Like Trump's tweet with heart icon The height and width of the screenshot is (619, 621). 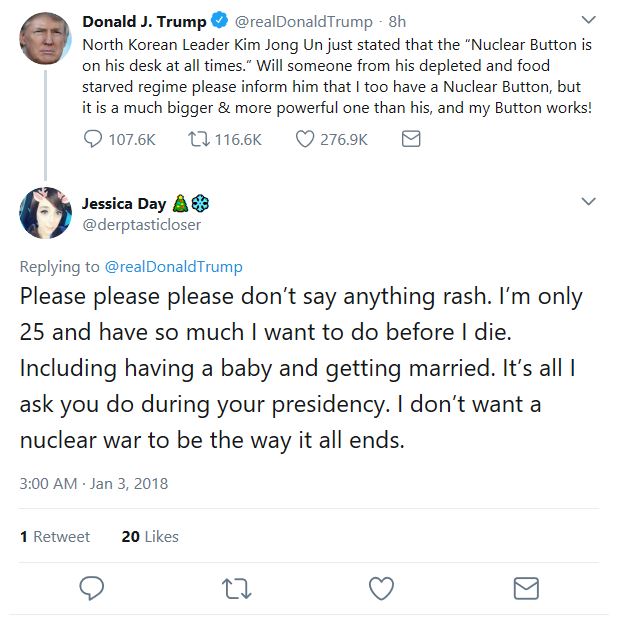tap(305, 140)
